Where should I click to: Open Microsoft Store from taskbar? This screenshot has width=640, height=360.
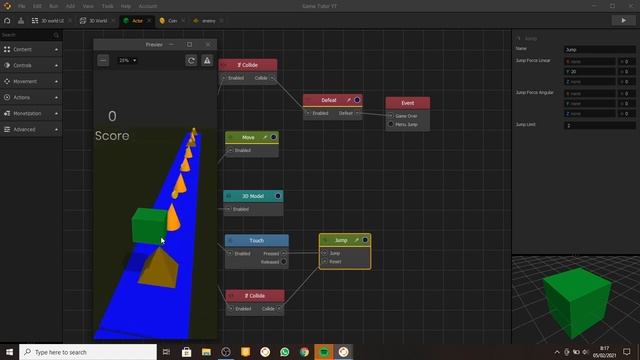coord(187,352)
